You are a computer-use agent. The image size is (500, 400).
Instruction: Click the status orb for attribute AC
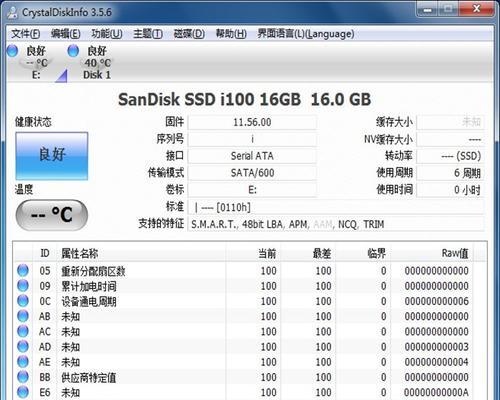[x=23, y=331]
